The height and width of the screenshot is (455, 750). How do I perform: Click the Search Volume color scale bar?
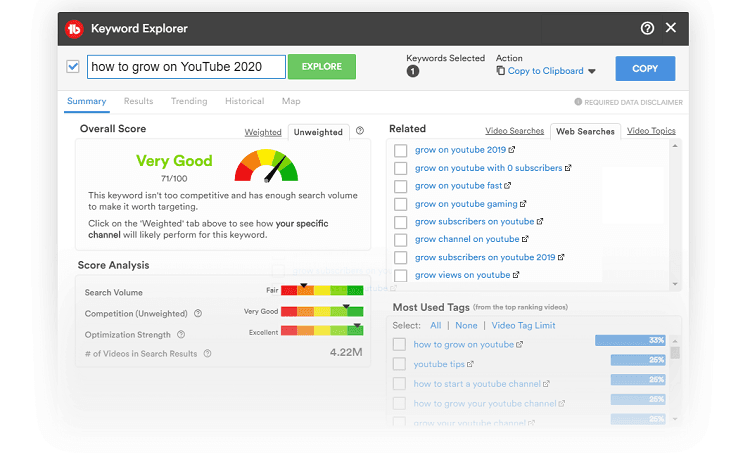point(322,290)
